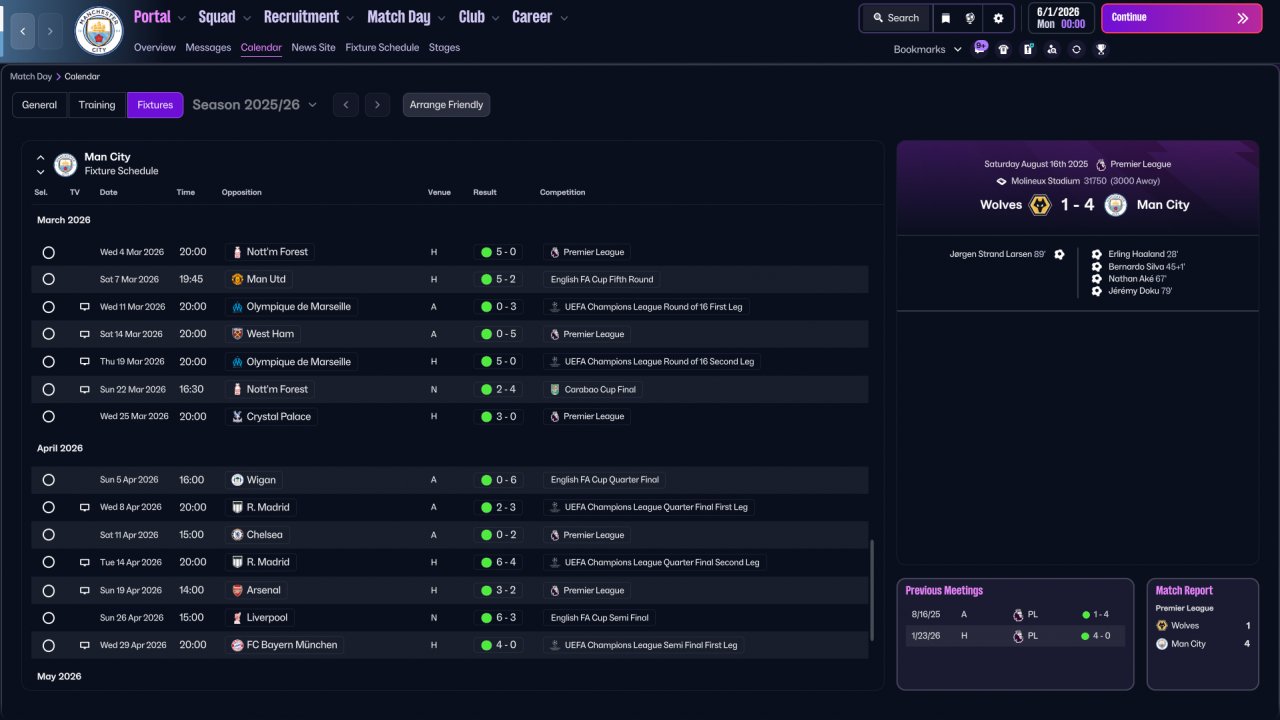The width and height of the screenshot is (1280, 720).
Task: Click the TV icon on Arsenal fixture row
Action: (85, 590)
